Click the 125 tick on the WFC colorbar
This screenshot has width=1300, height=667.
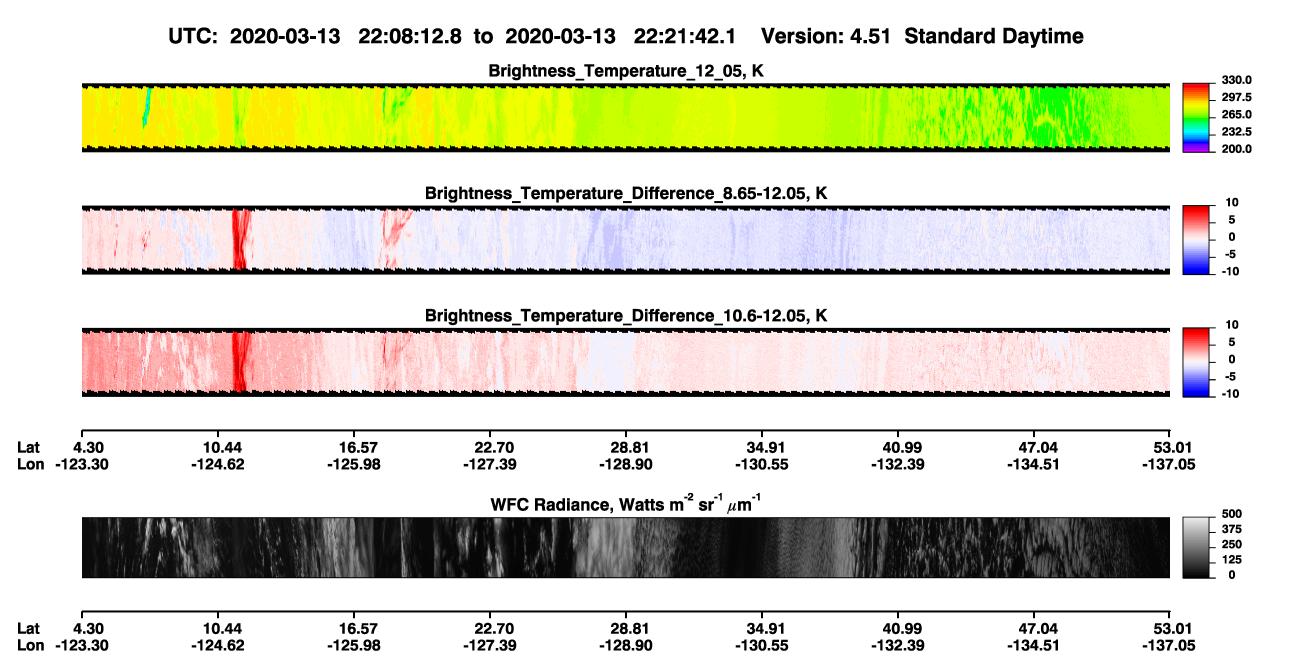click(1232, 559)
